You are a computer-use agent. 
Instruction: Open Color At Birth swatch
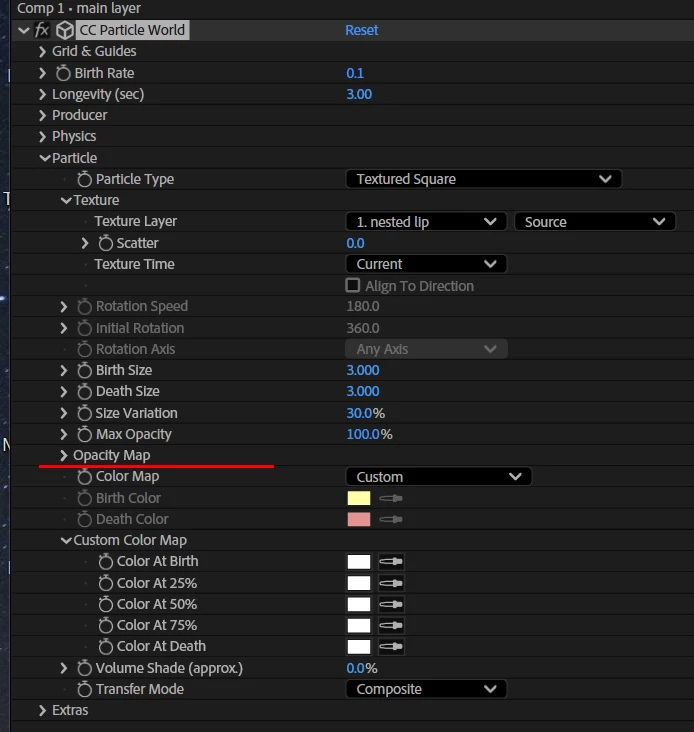tap(359, 562)
